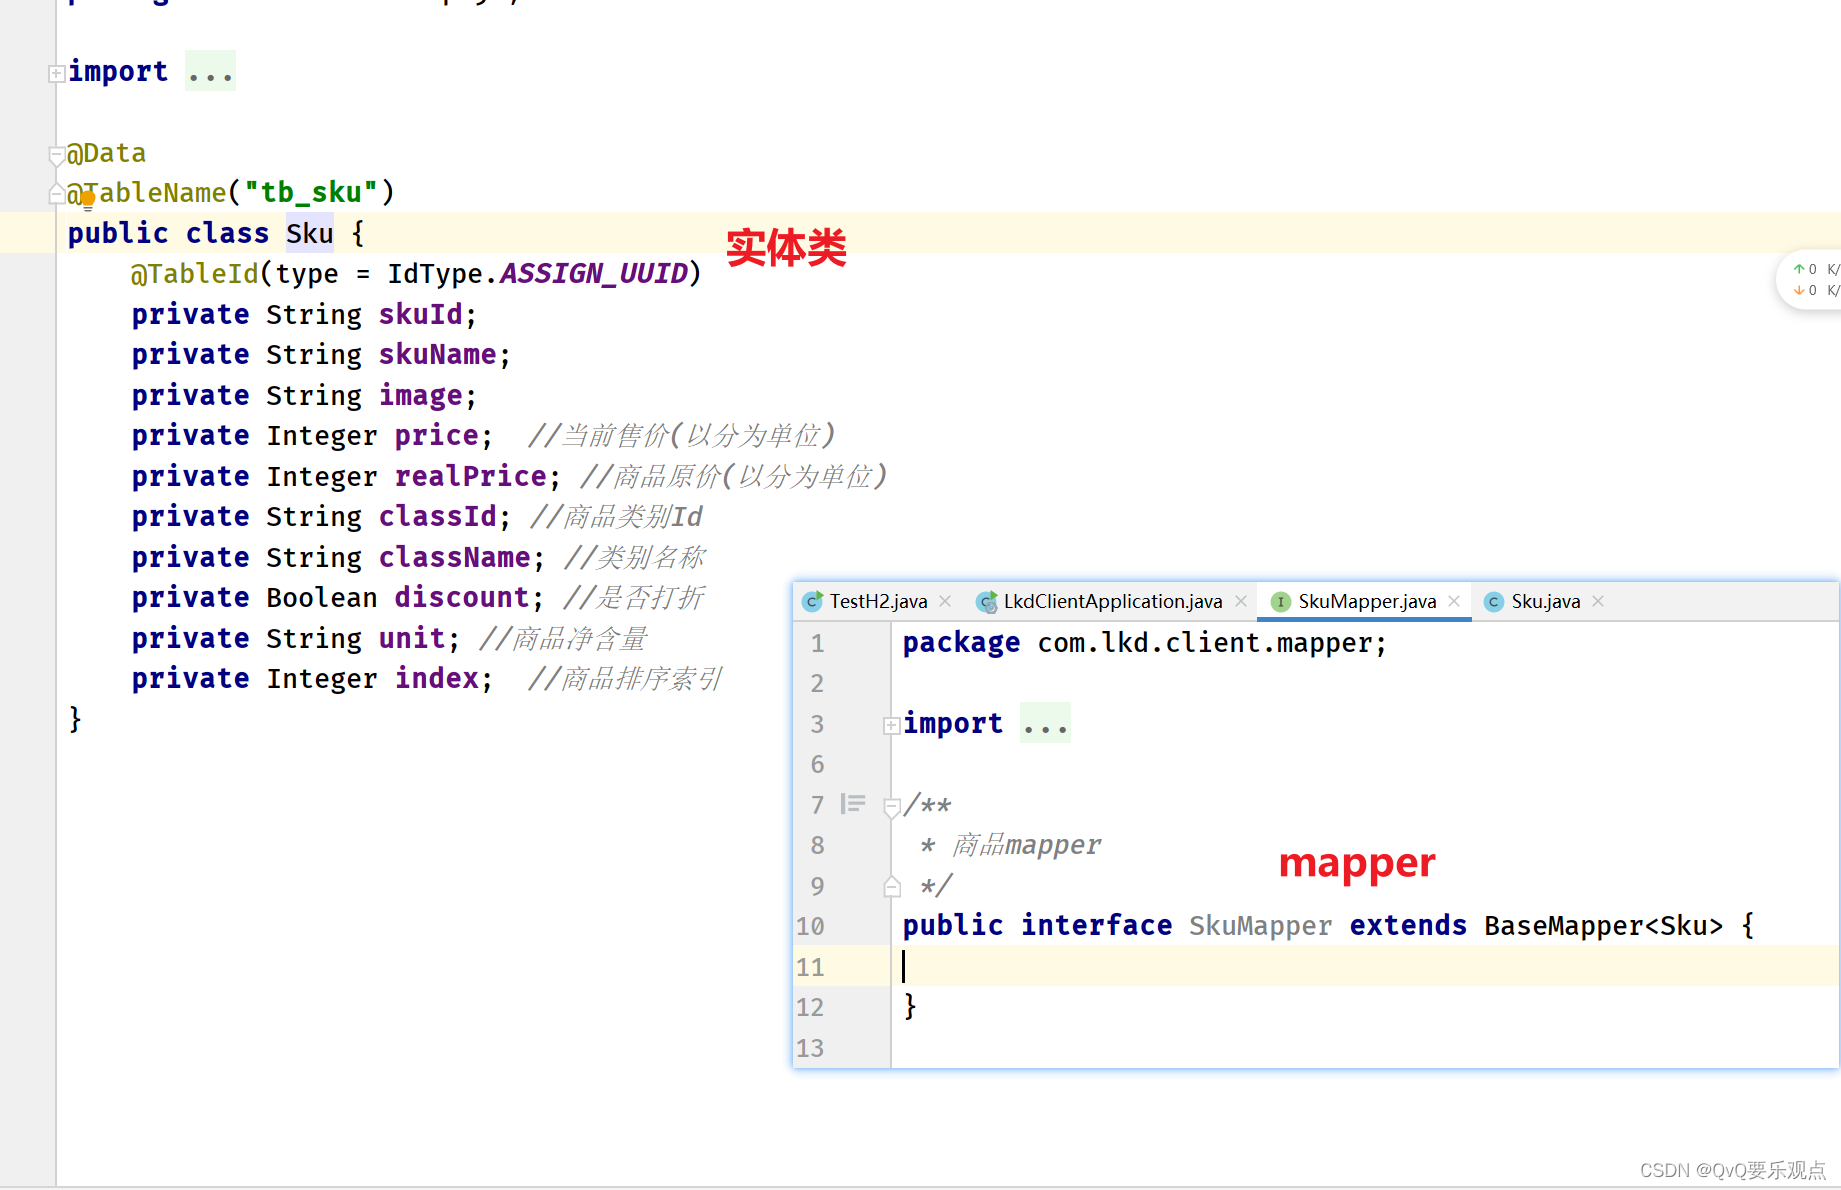Click the image field name
This screenshot has width=1841, height=1190.
click(421, 395)
